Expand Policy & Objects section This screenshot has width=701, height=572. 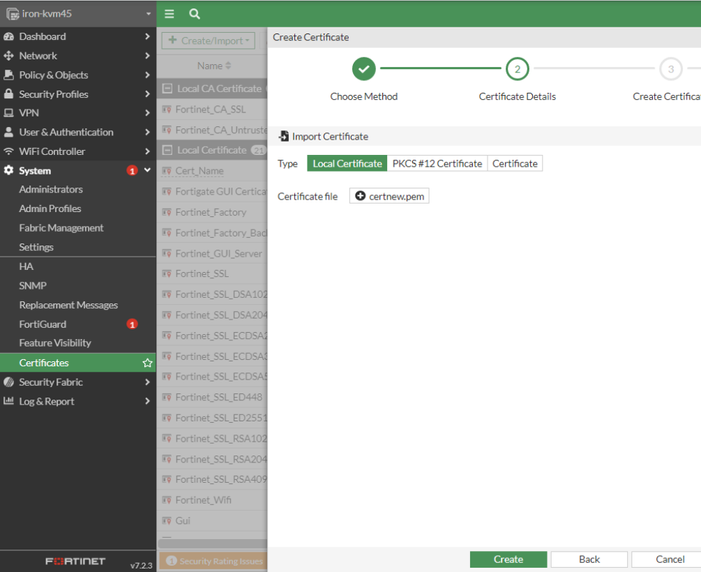click(78, 75)
